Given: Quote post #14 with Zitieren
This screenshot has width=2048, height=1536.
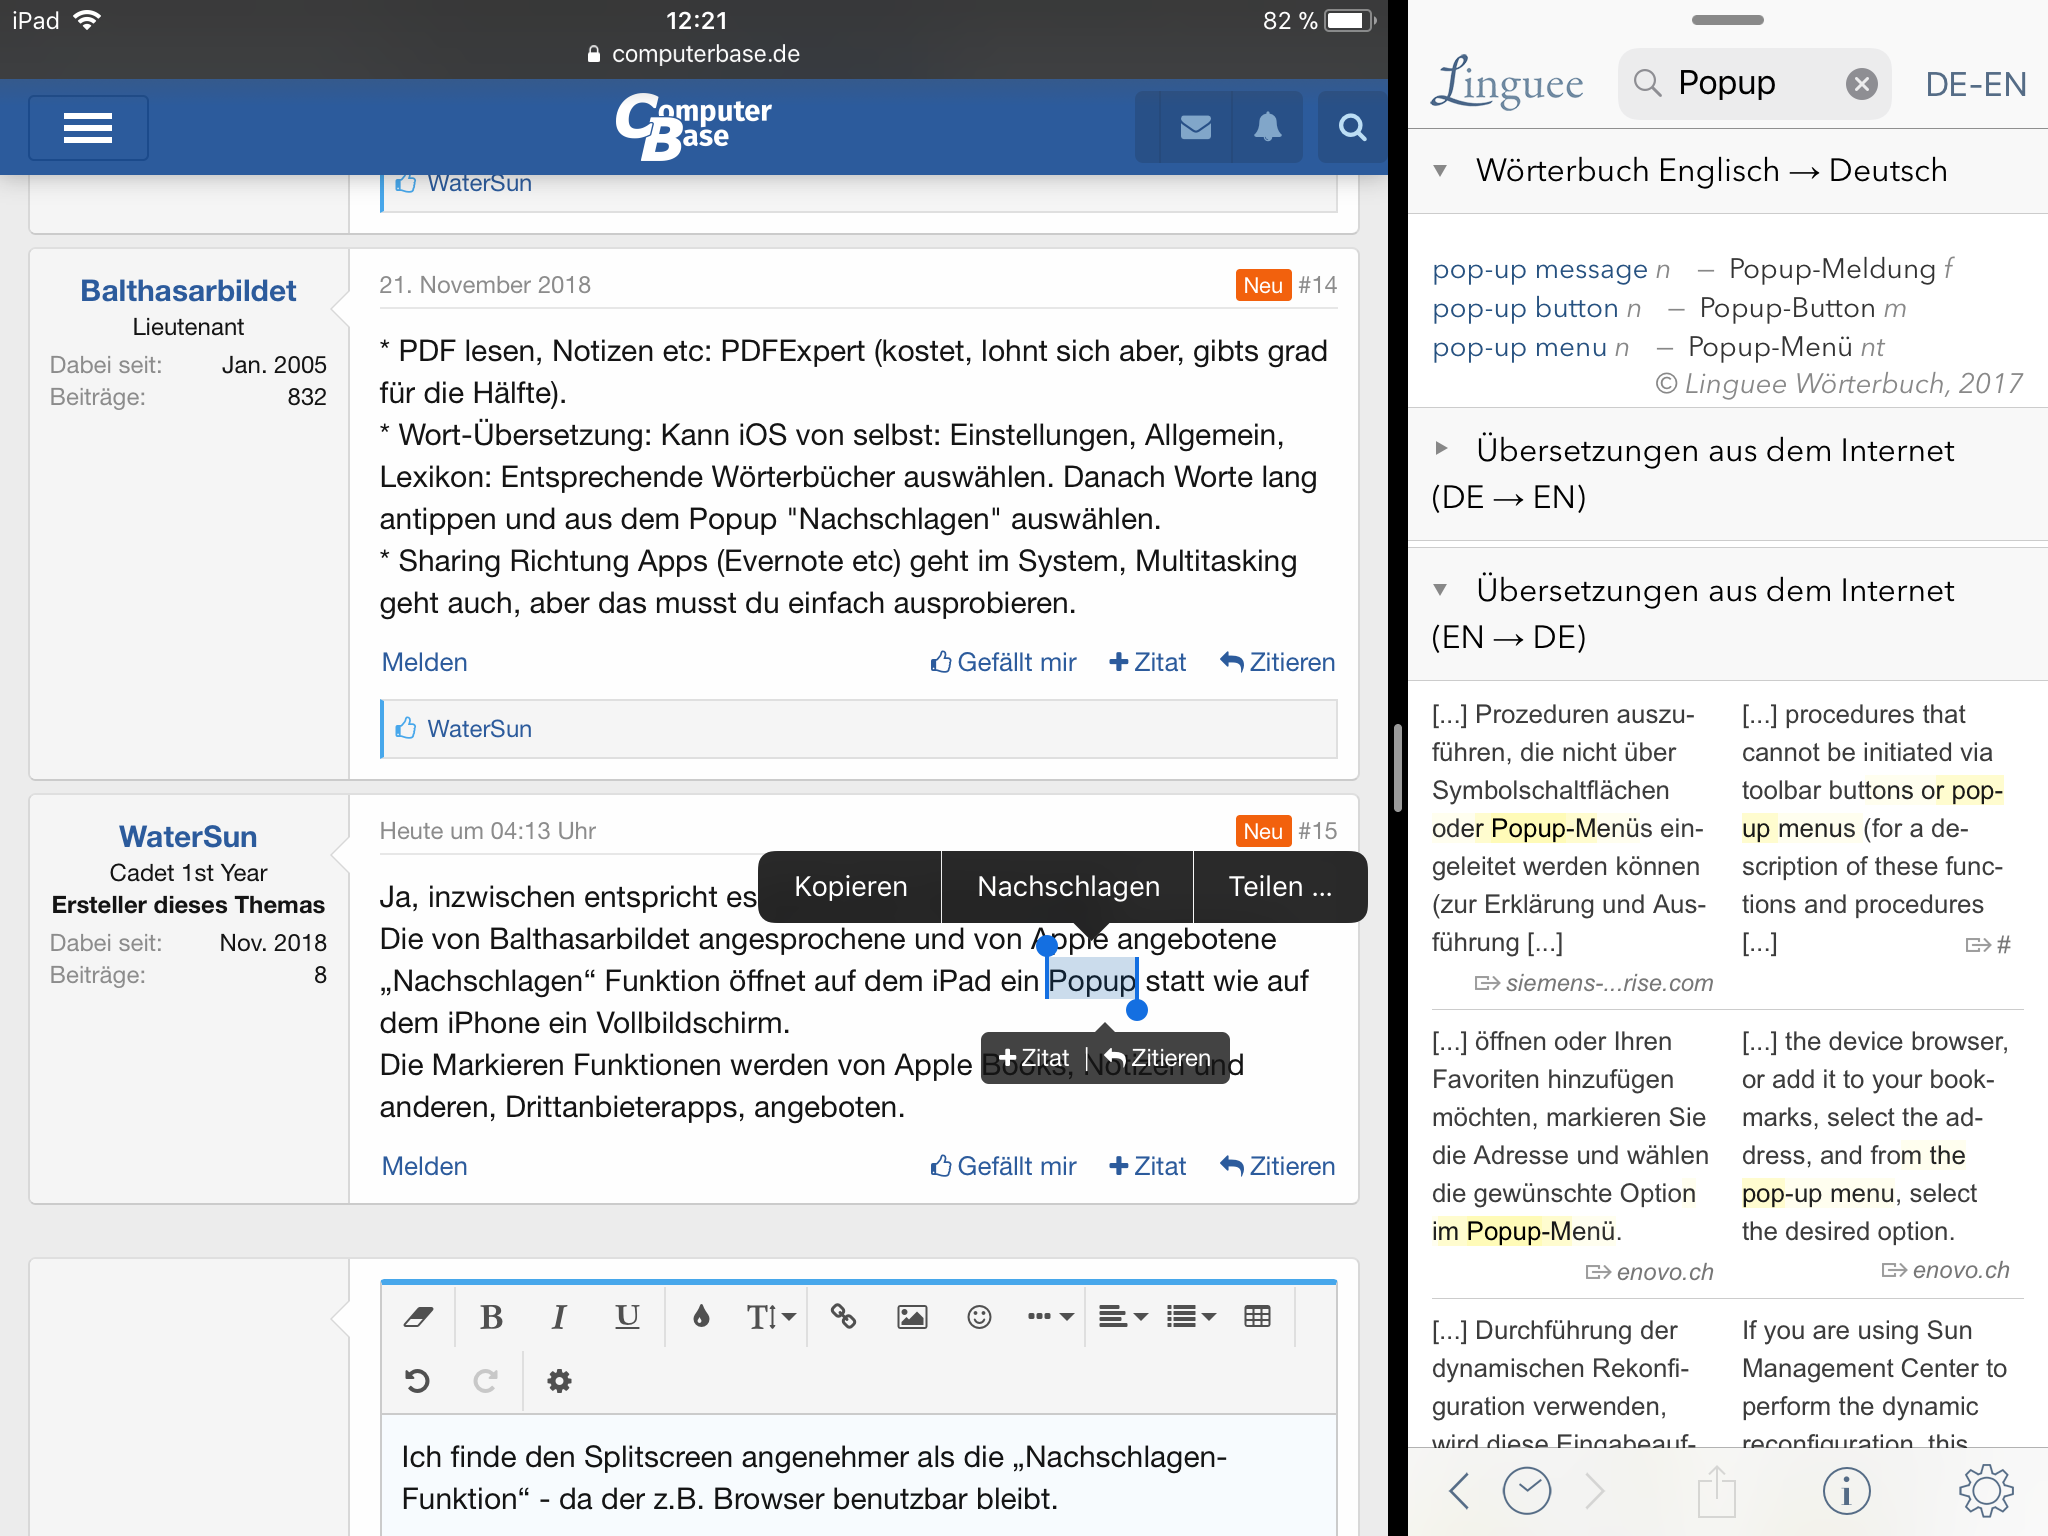Looking at the screenshot, I should tap(1278, 662).
